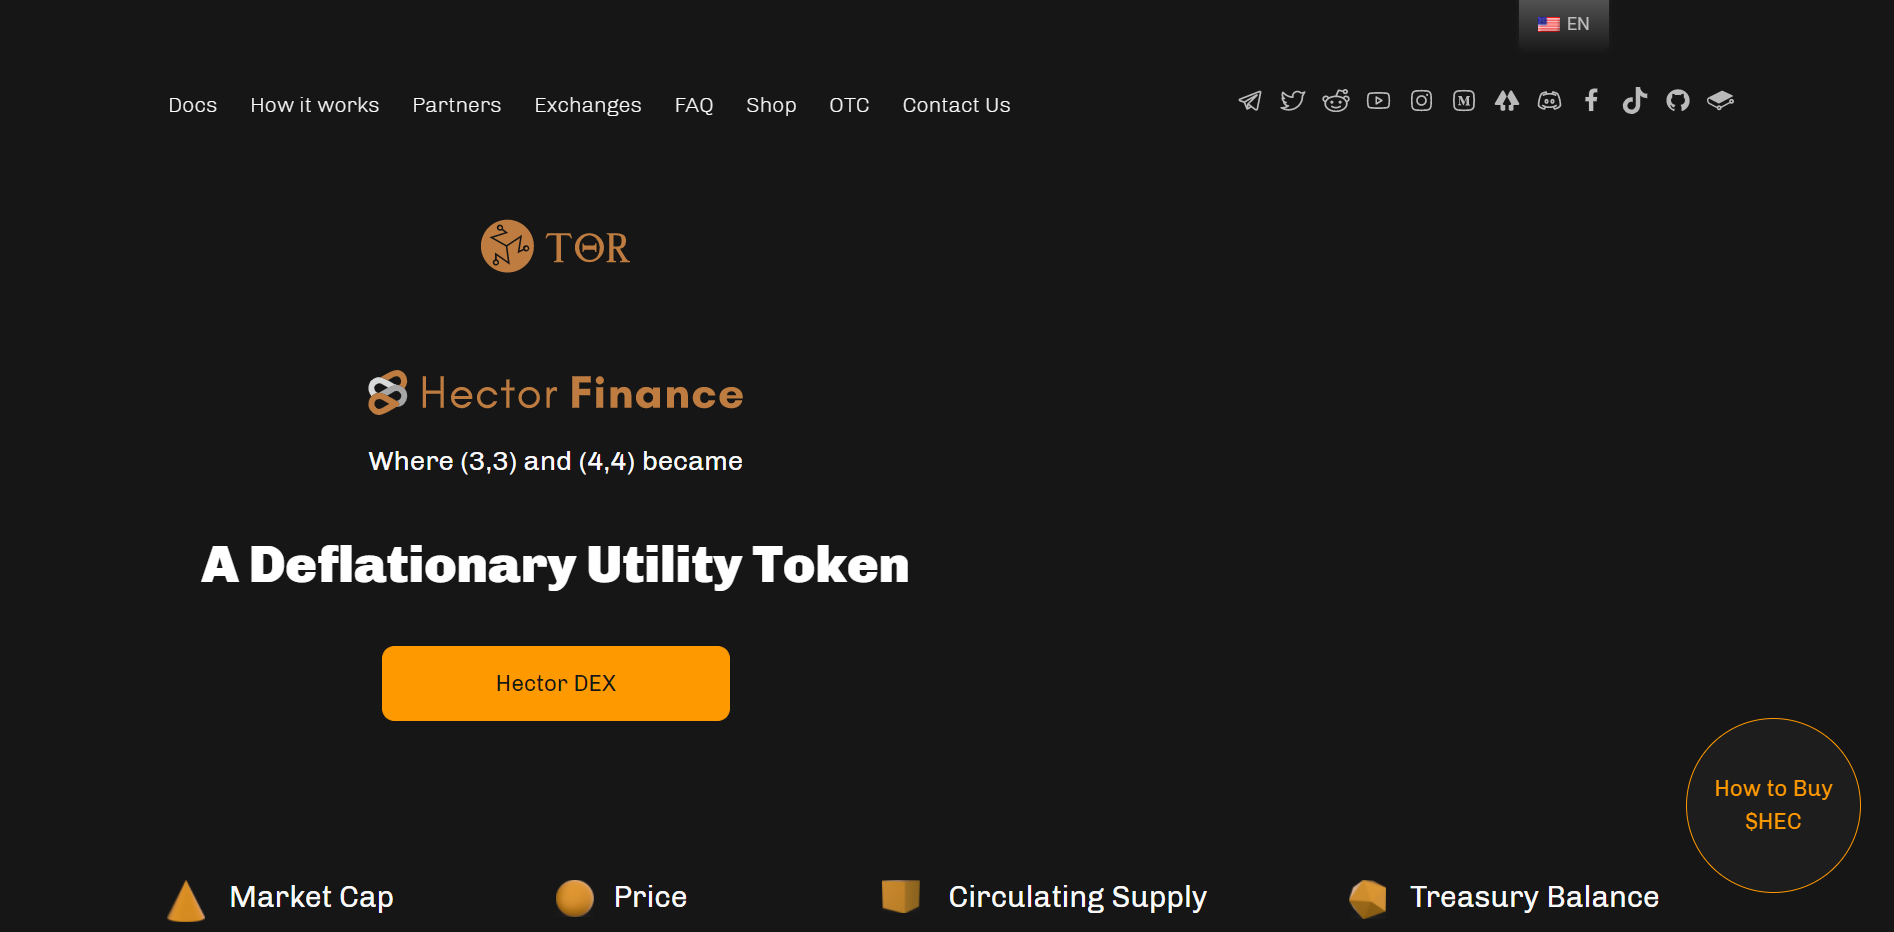Open the Medium blog icon
The image size is (1894, 932).
pos(1464,101)
